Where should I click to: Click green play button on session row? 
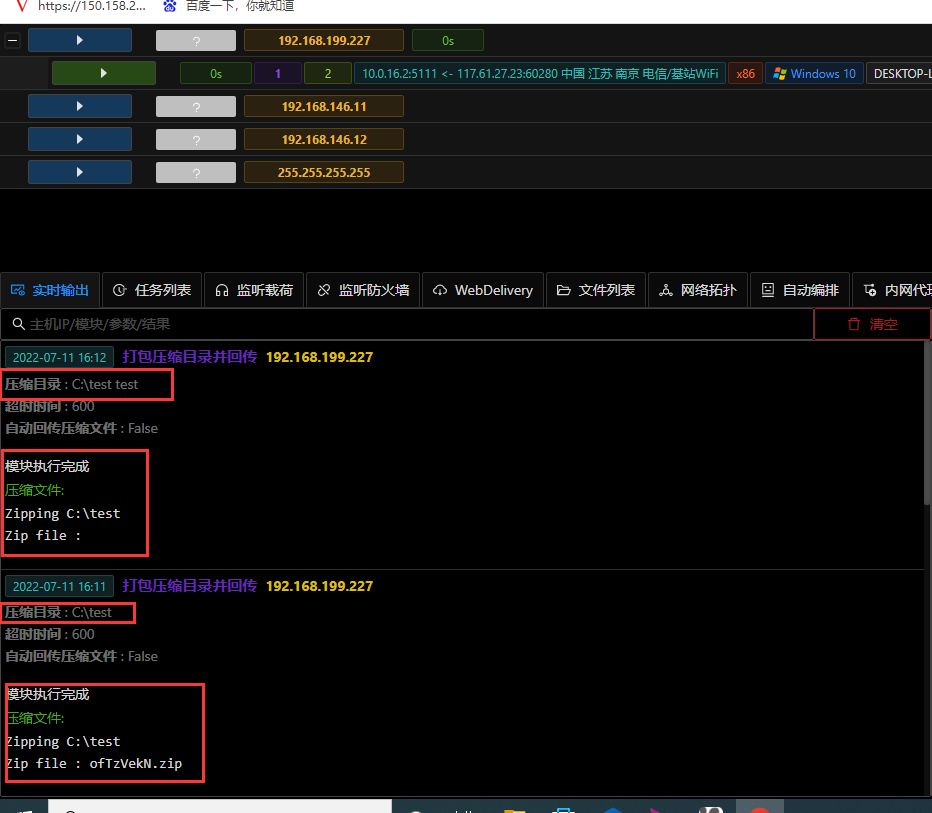click(x=104, y=73)
